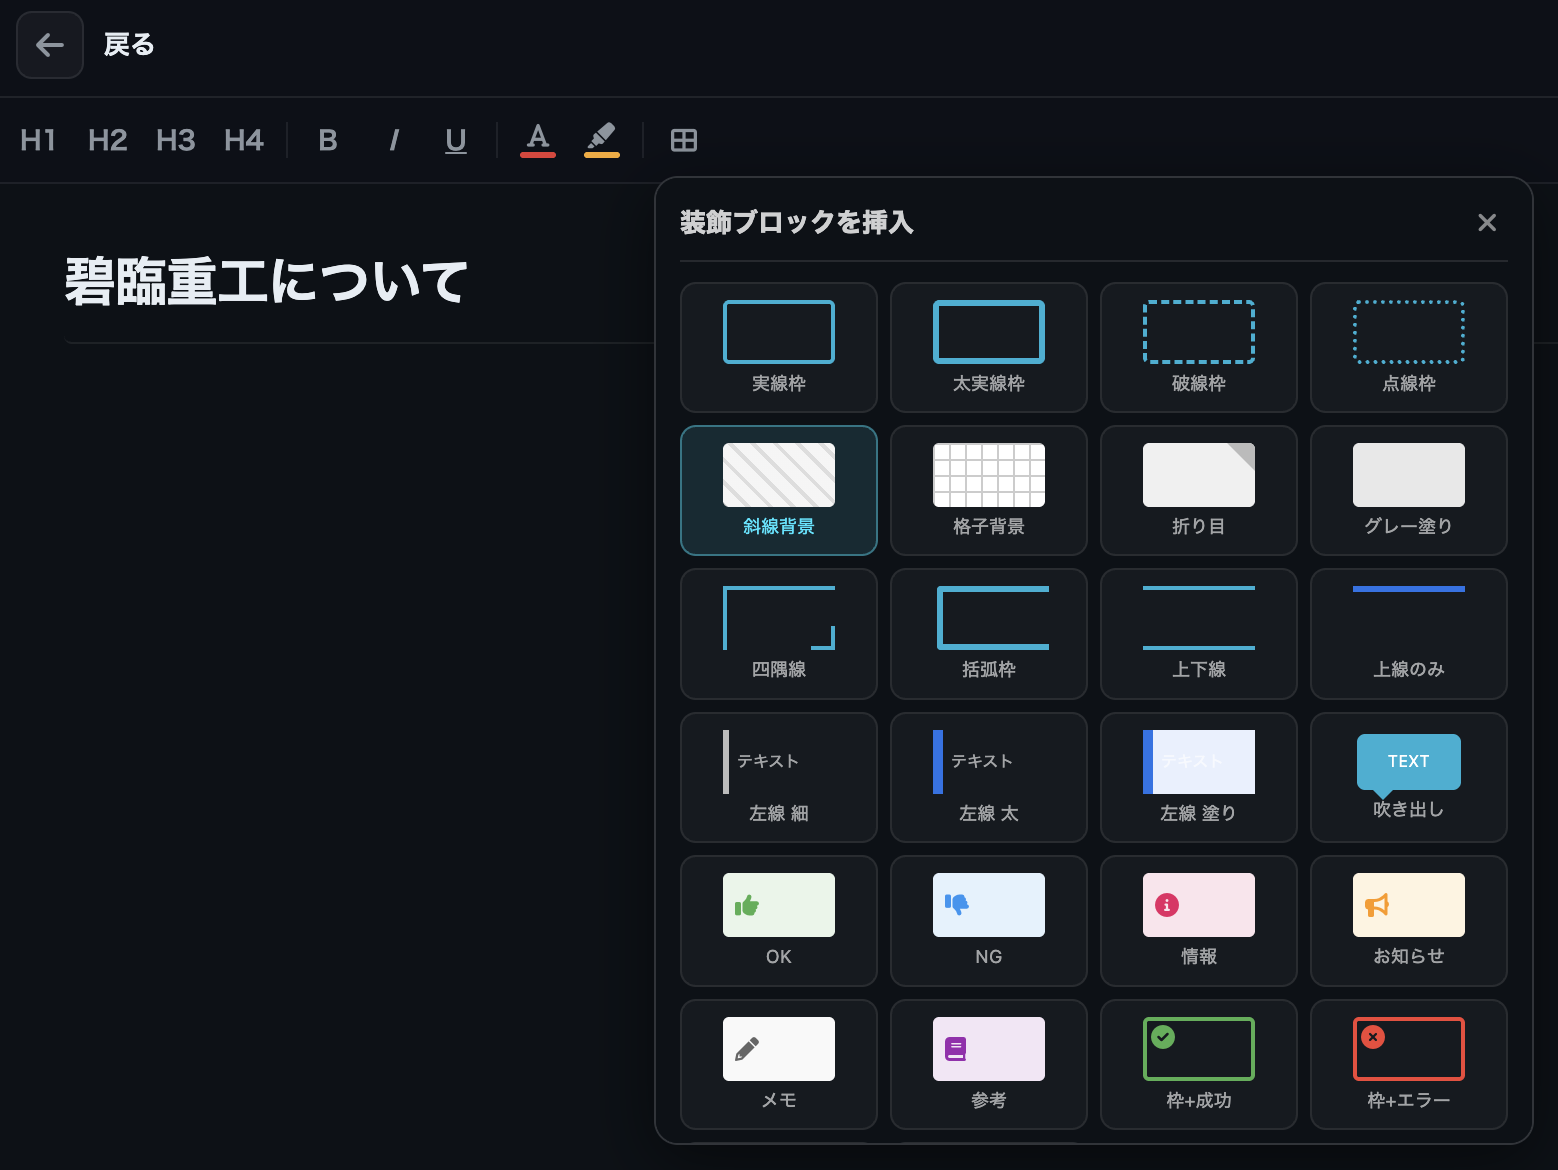Open the text color picker
The image size is (1558, 1170).
538,140
